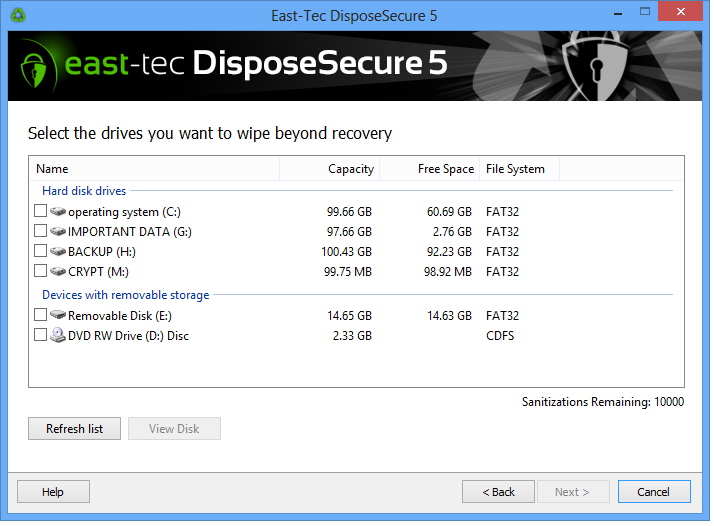Click the 100.43 GB capacity value

(347, 252)
